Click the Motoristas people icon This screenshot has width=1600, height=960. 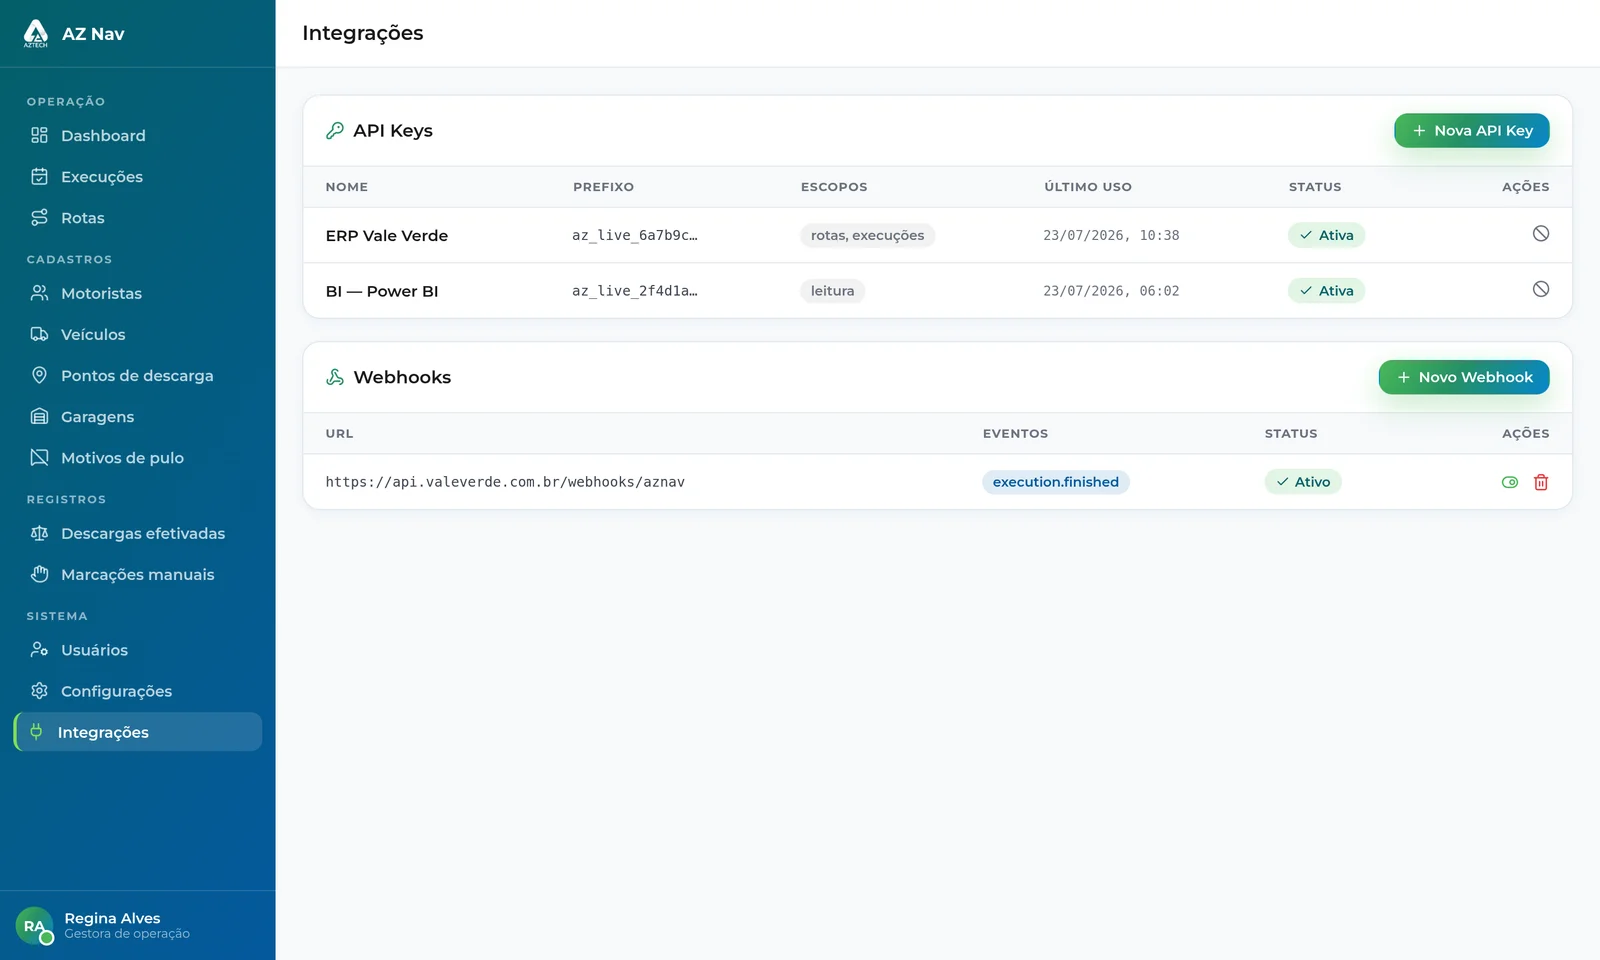coord(39,293)
